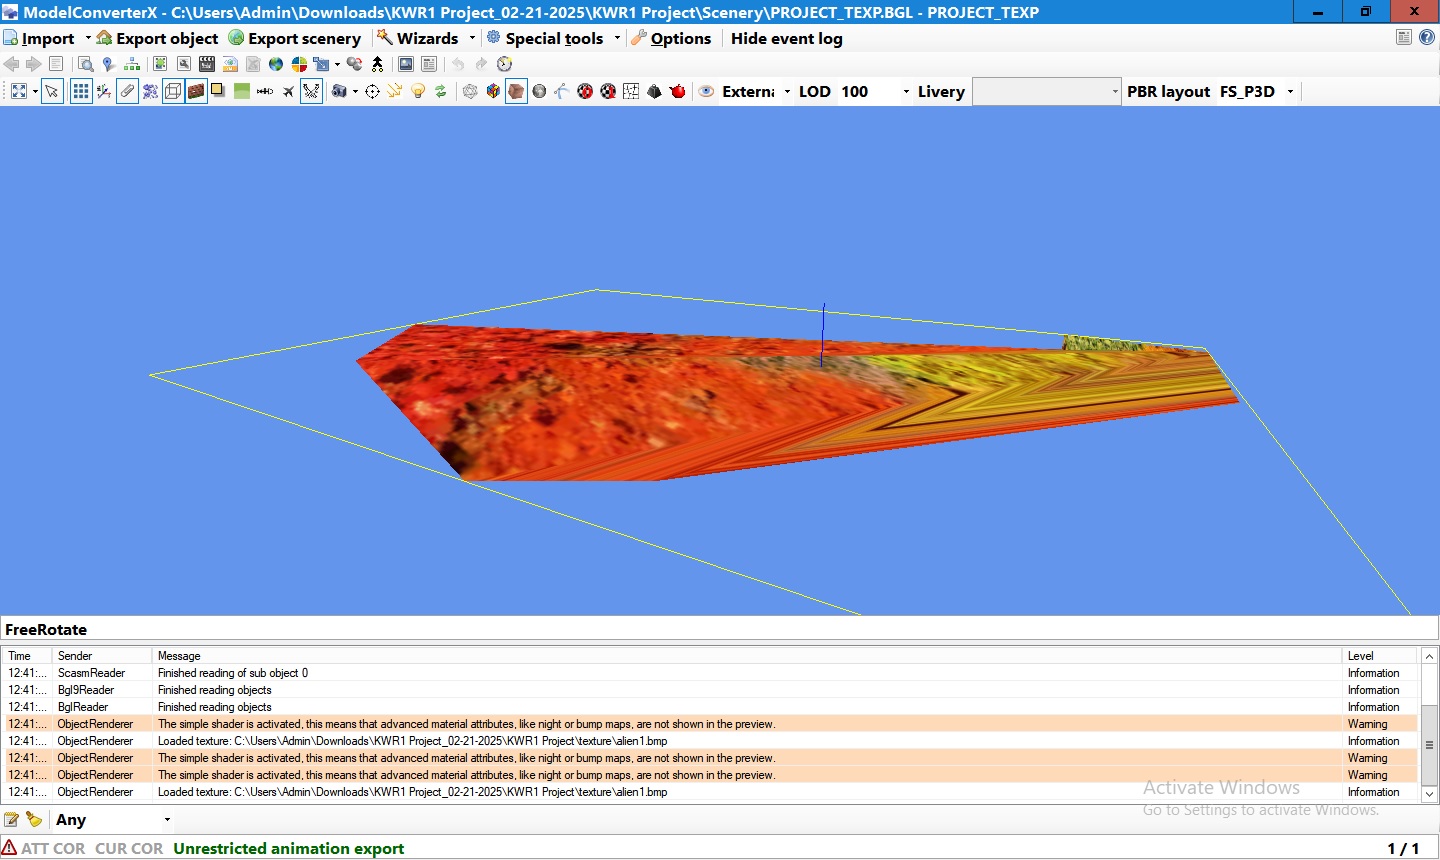Open the Wizards menu

point(418,38)
